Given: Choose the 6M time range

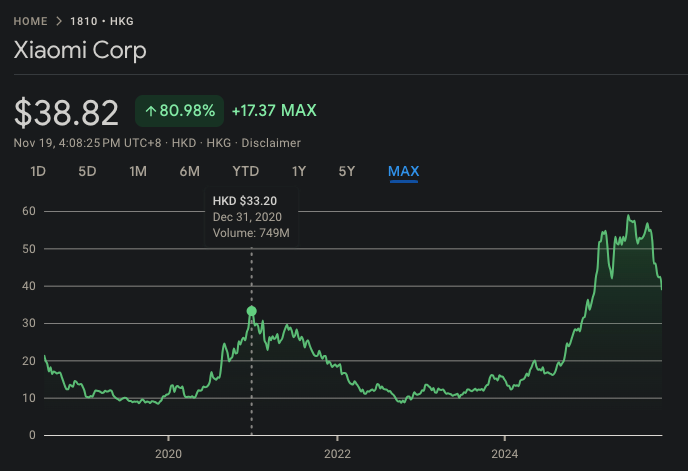Looking at the screenshot, I should (x=189, y=171).
